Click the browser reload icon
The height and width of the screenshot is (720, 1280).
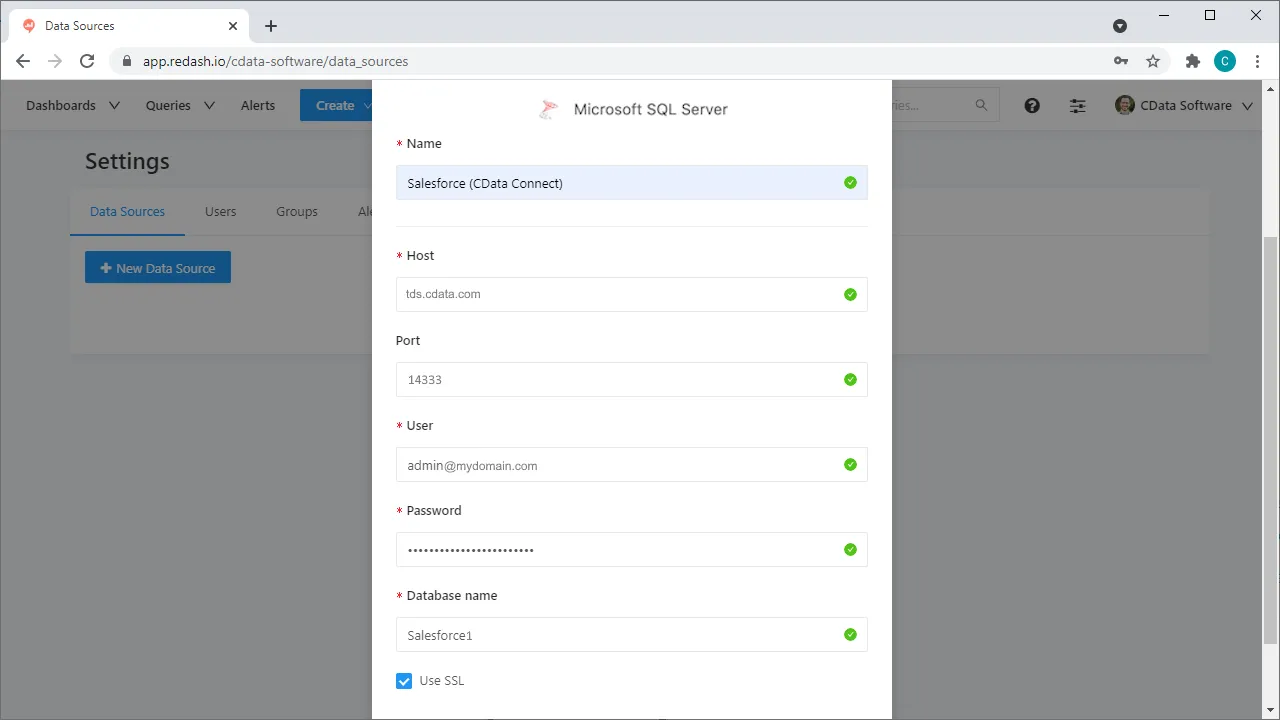click(87, 61)
